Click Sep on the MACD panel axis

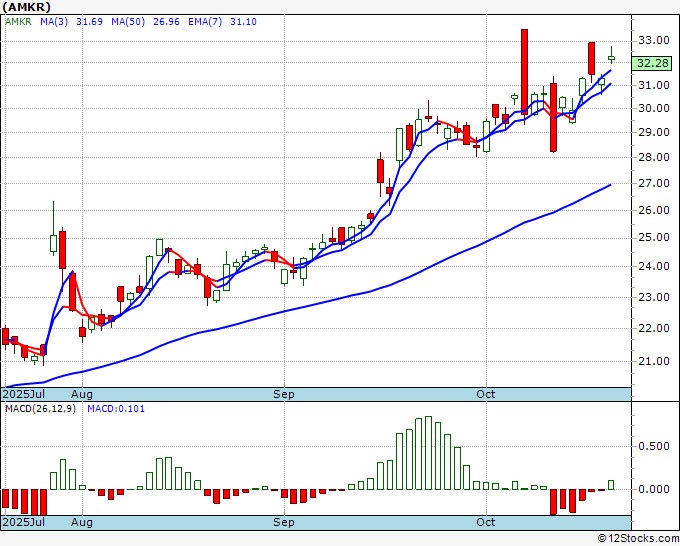[284, 522]
